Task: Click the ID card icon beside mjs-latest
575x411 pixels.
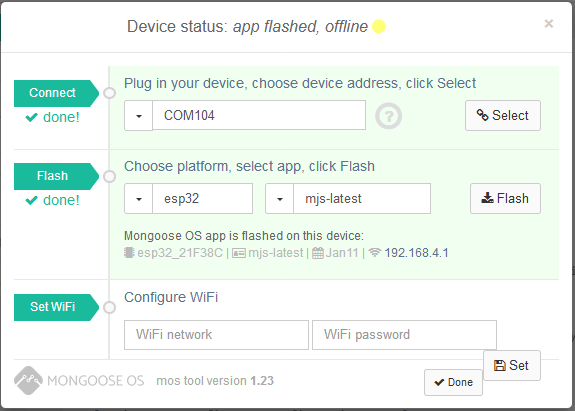Action: point(239,253)
